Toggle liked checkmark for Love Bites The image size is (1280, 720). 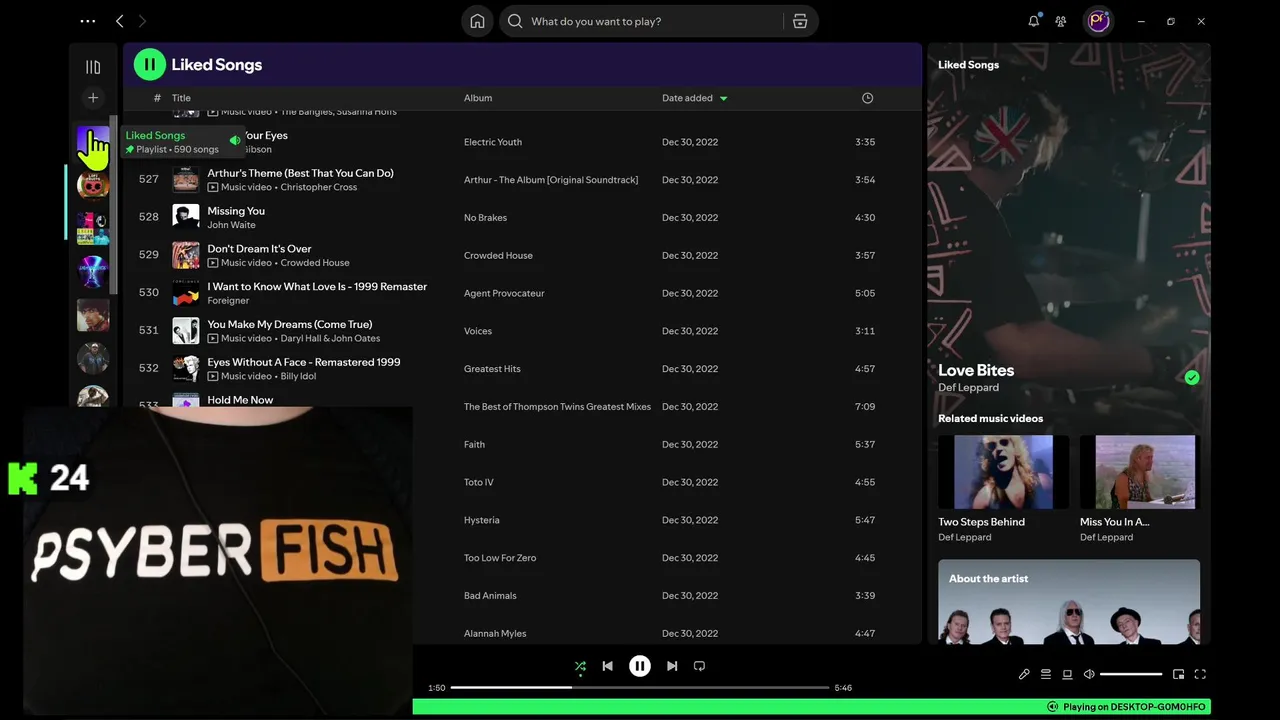point(1192,378)
